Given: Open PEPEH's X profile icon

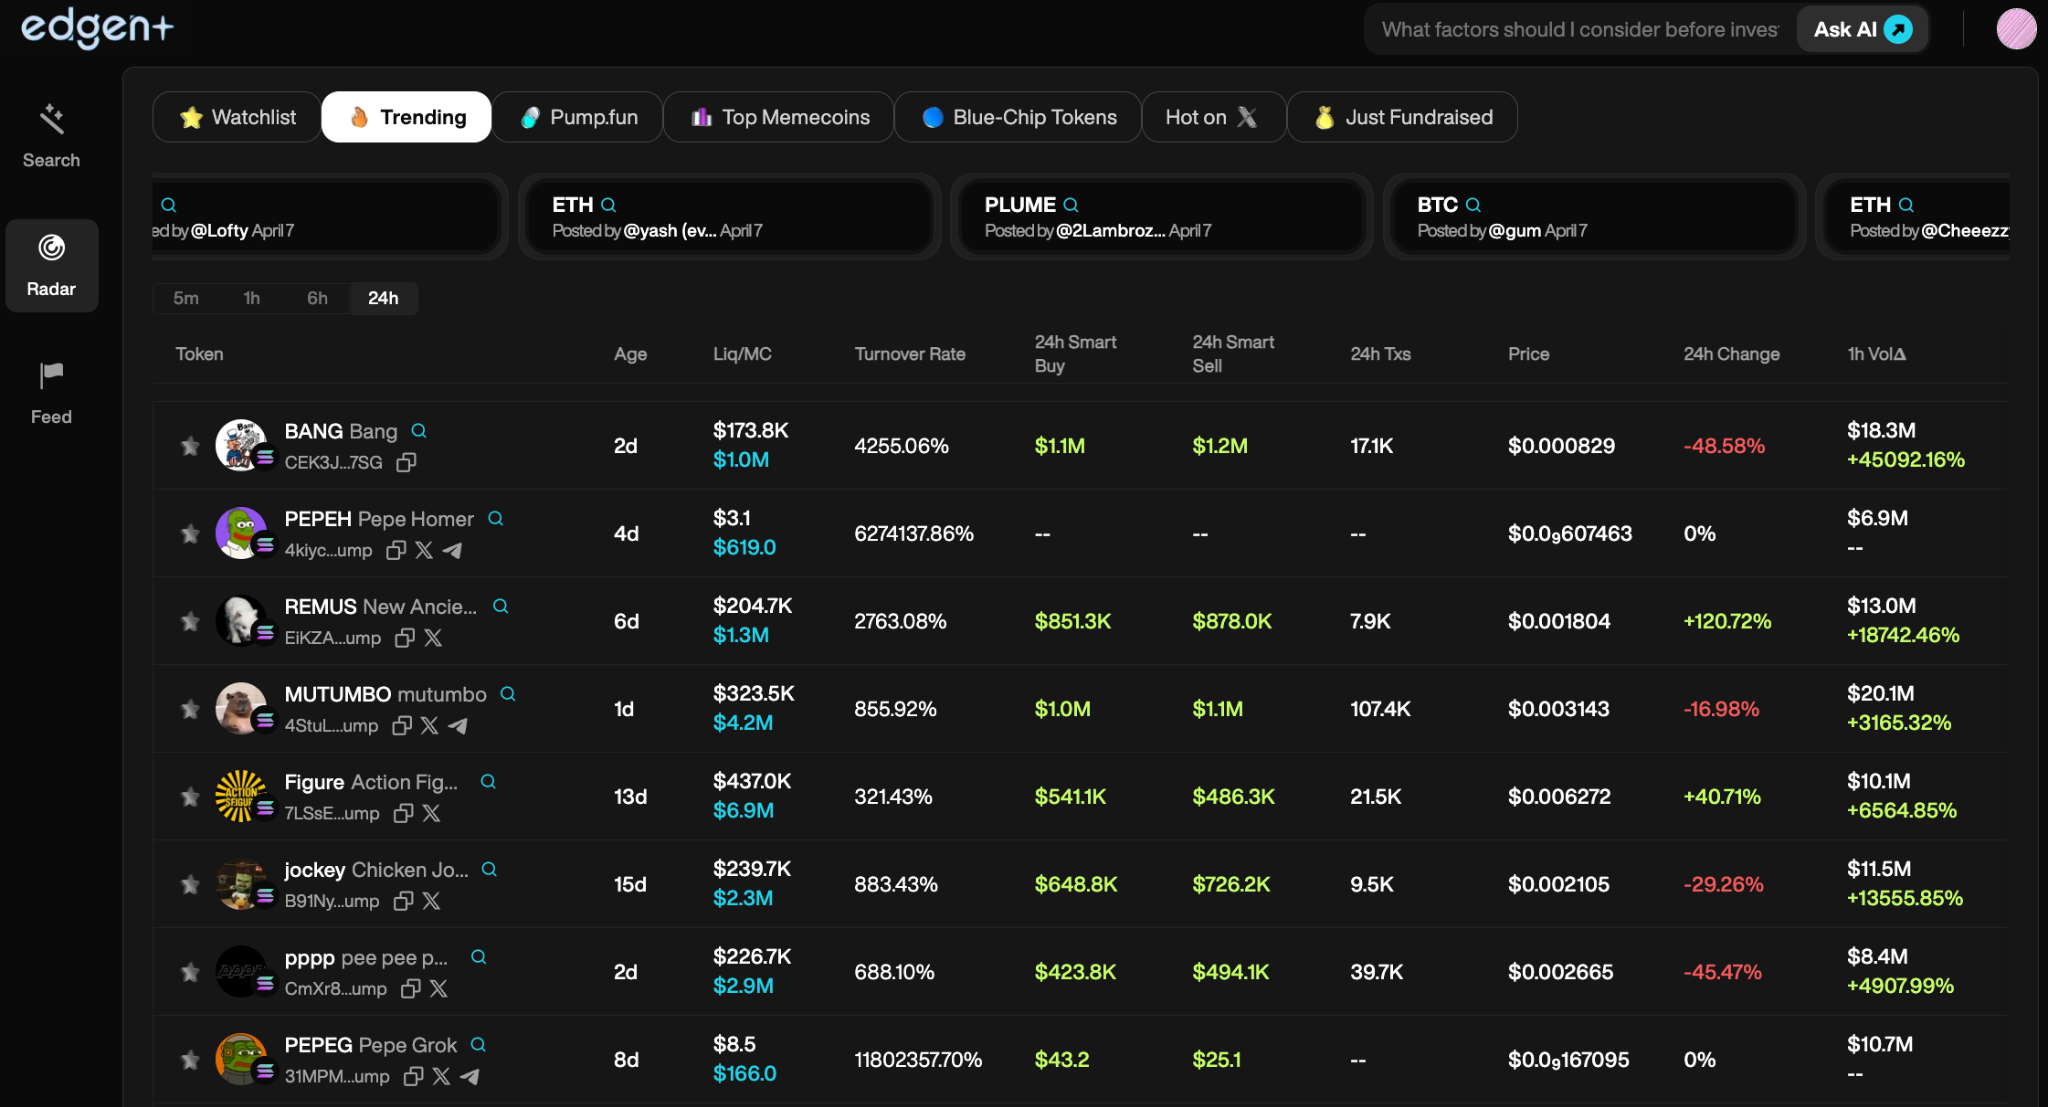Looking at the screenshot, I should click(424, 550).
